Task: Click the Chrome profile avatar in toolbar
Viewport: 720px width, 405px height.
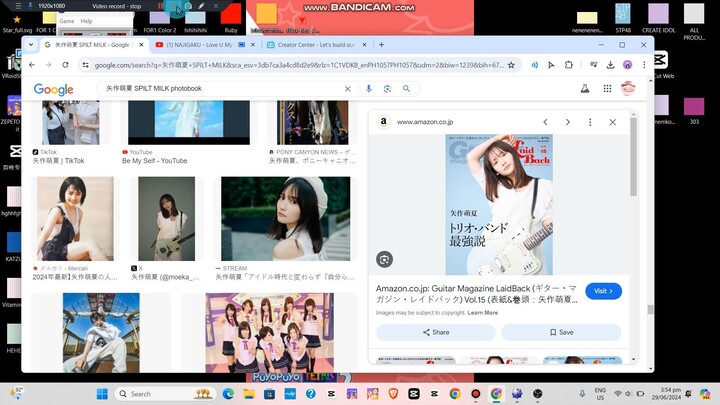Action: pos(627,65)
